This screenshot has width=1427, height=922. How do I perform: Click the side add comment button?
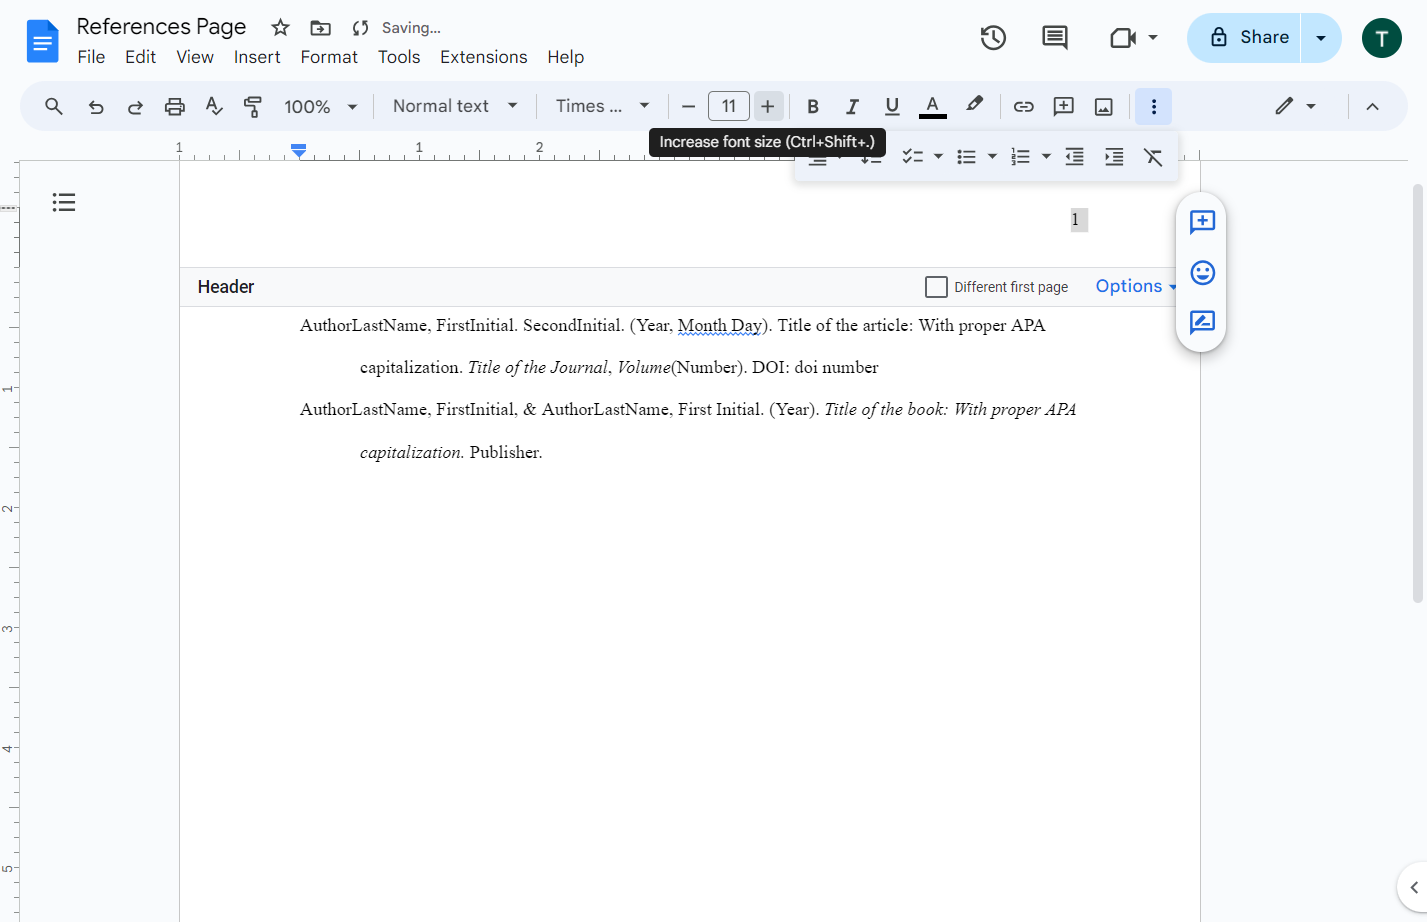point(1202,222)
